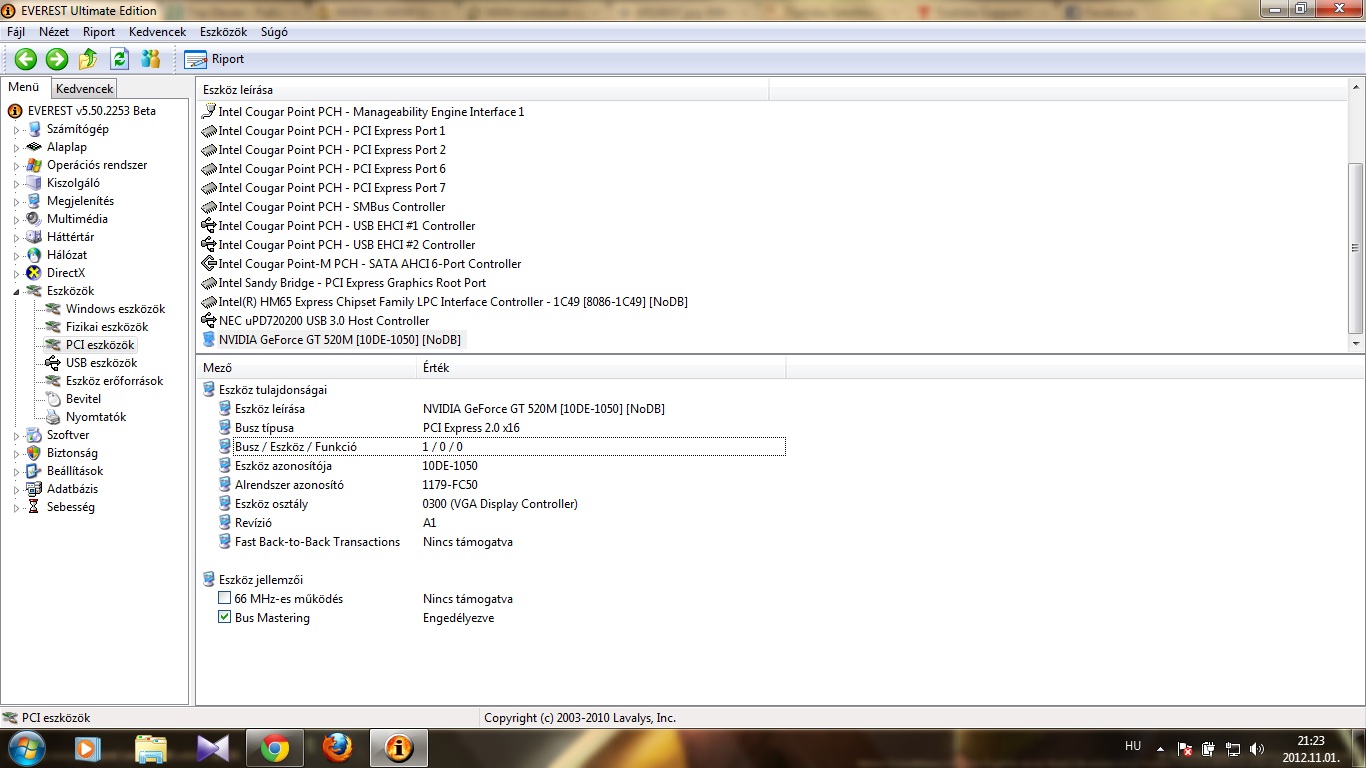Open the Riport toolbar button
Image resolution: width=1366 pixels, height=768 pixels.
[x=214, y=59]
